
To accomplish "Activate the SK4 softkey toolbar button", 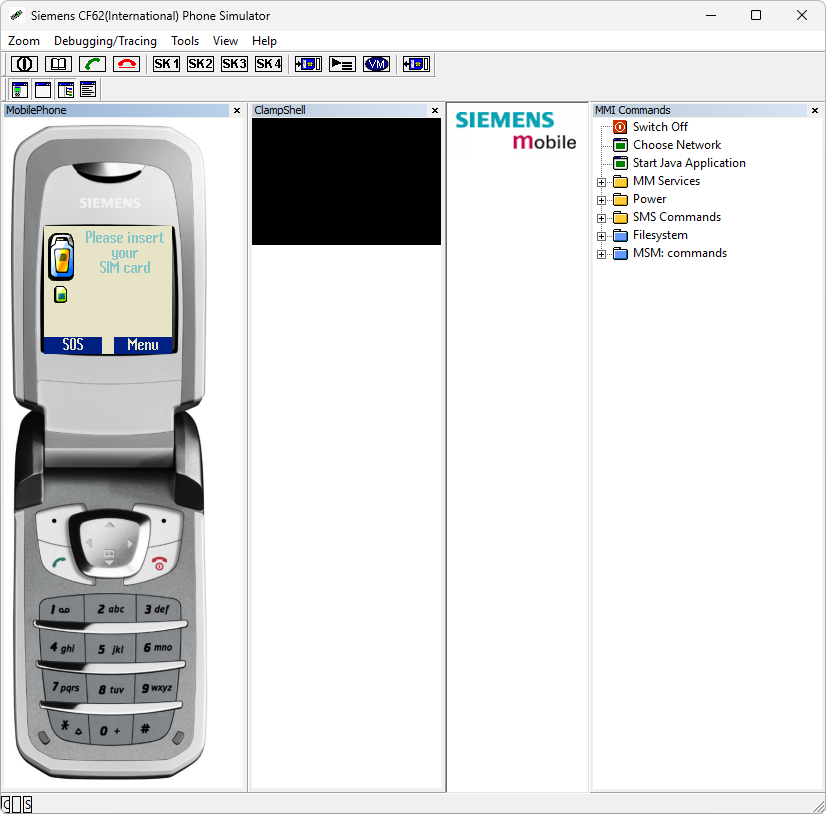I will (268, 64).
